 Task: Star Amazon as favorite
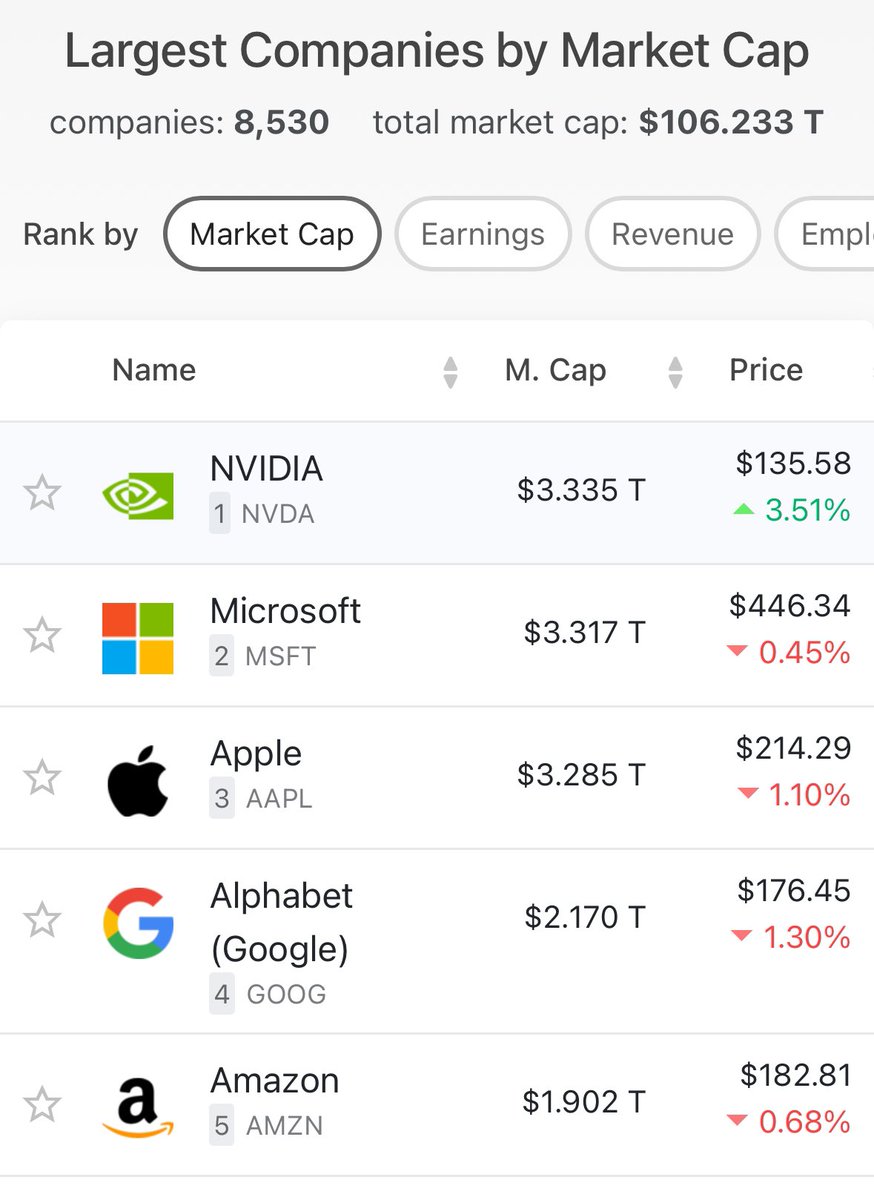(42, 1105)
